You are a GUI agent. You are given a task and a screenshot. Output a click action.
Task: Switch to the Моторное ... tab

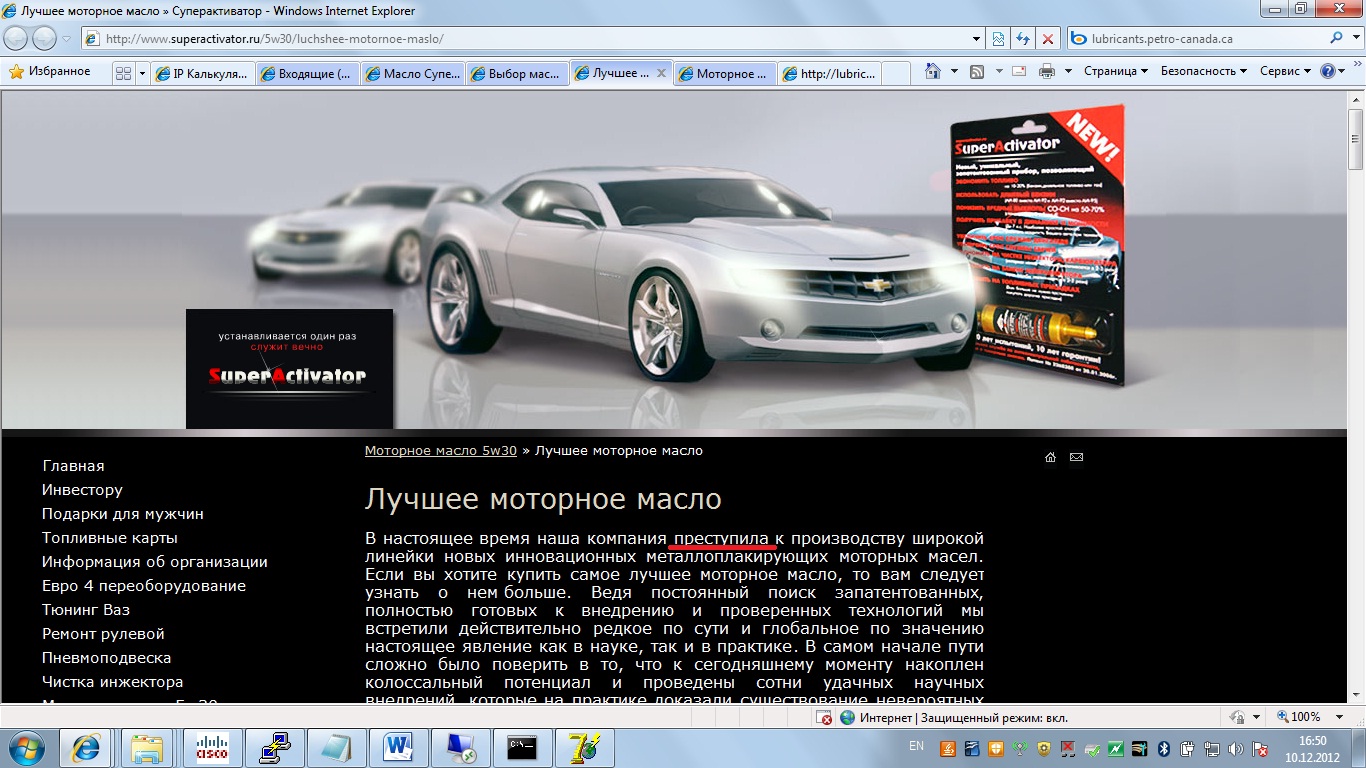(725, 73)
